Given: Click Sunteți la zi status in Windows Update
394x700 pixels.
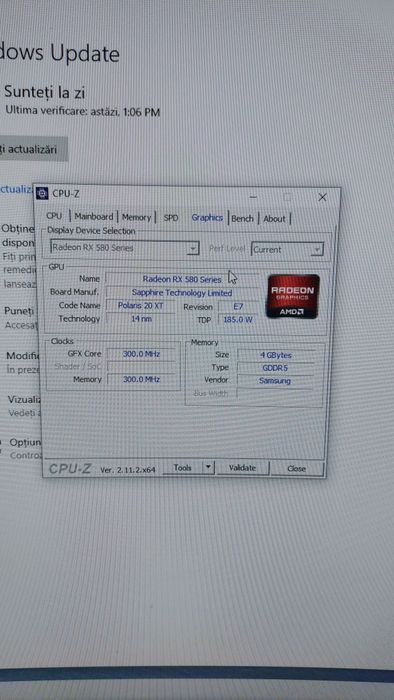Looking at the screenshot, I should pyautogui.click(x=45, y=92).
